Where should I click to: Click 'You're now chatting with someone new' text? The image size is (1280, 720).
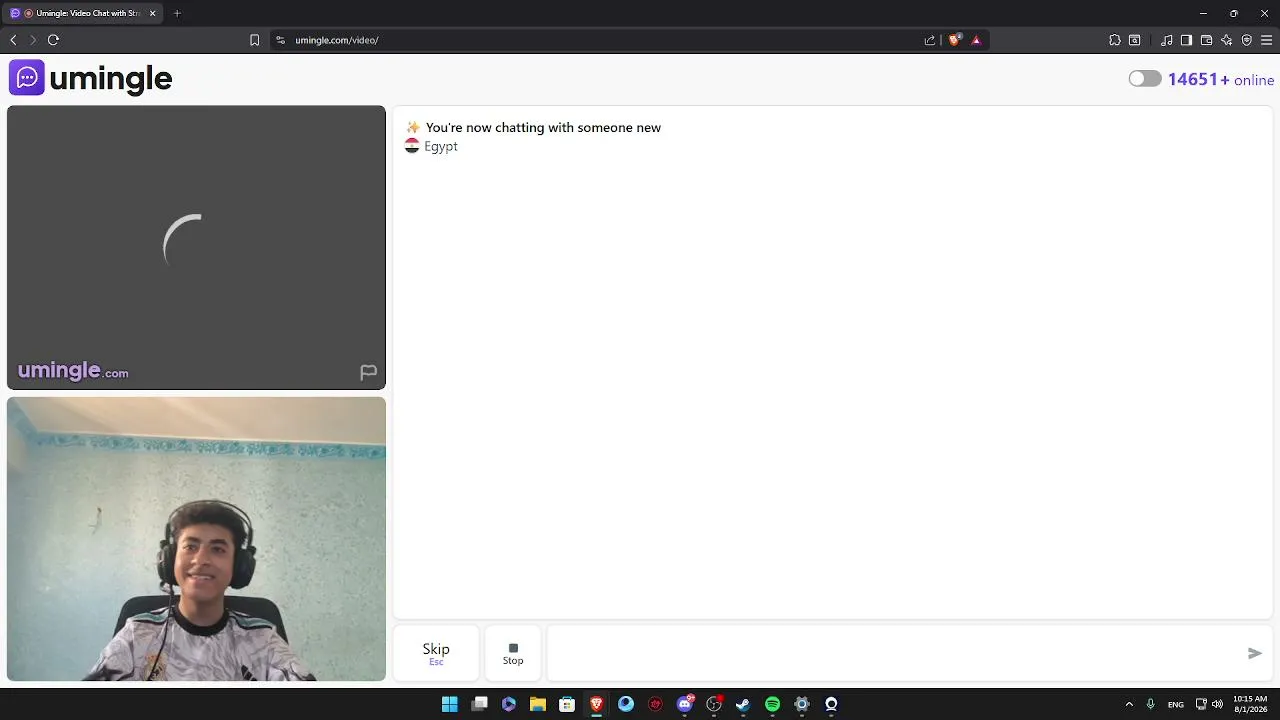pos(543,127)
